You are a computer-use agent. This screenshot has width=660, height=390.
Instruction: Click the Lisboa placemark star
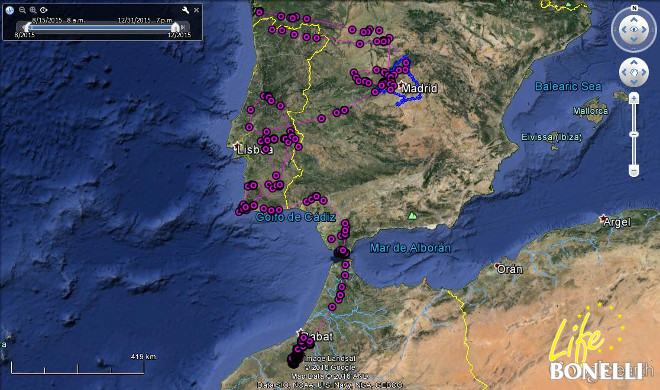pyautogui.click(x=237, y=145)
